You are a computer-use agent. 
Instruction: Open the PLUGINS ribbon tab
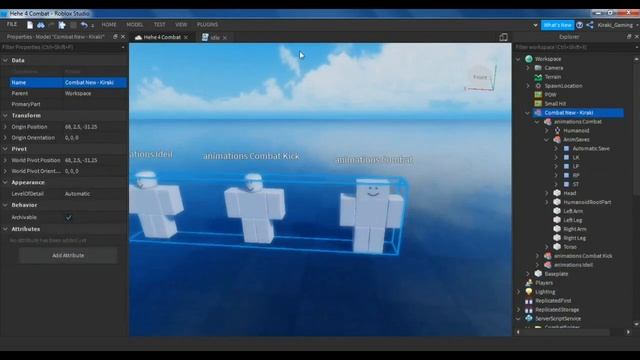point(207,24)
